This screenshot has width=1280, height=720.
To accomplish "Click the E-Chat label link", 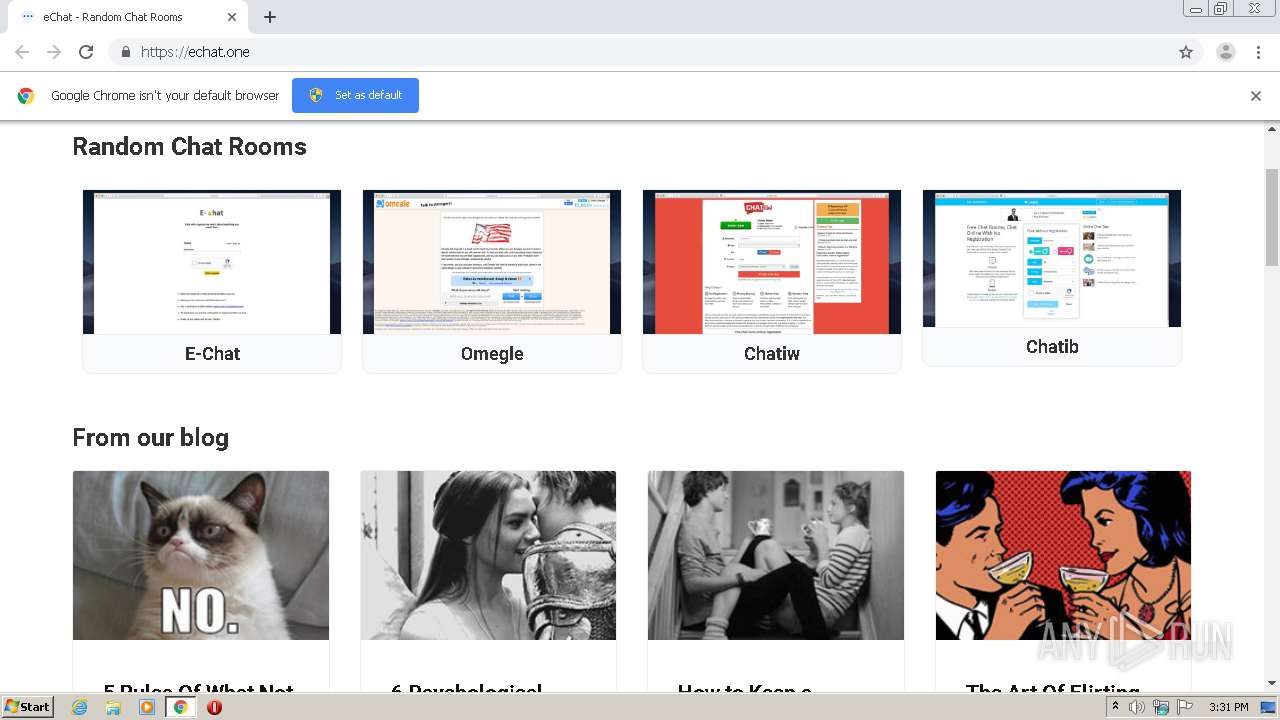I will click(212, 353).
